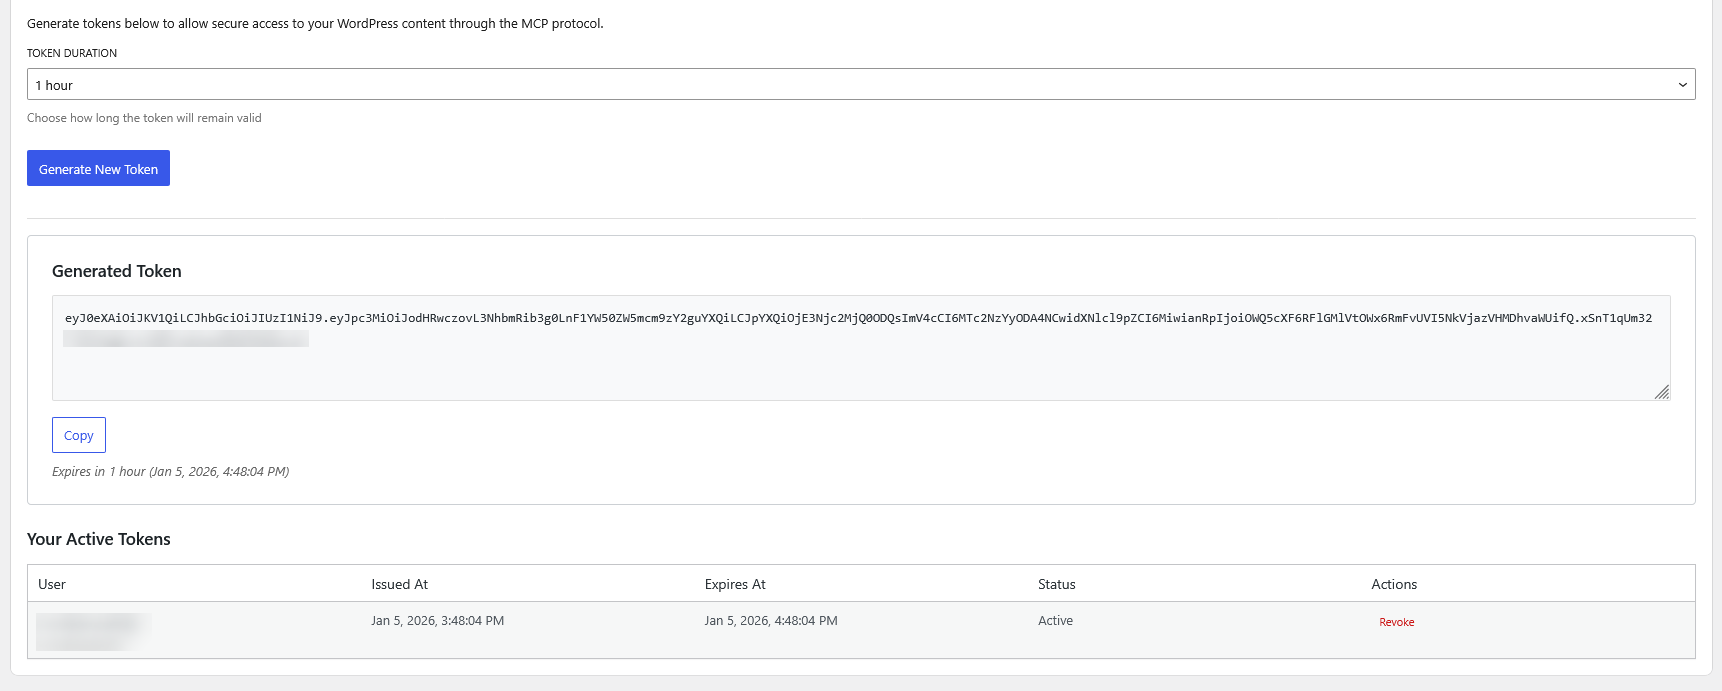Click inside the generated token text area

click(860, 360)
